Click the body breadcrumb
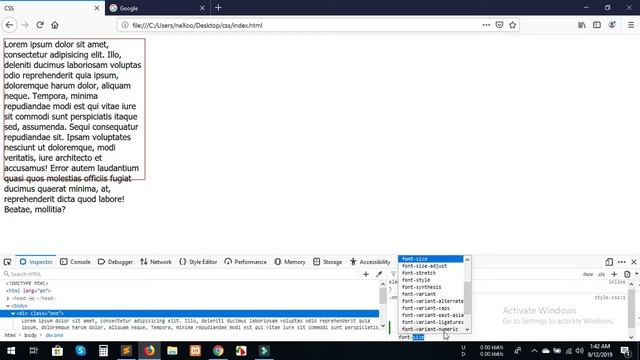 [x=30, y=335]
